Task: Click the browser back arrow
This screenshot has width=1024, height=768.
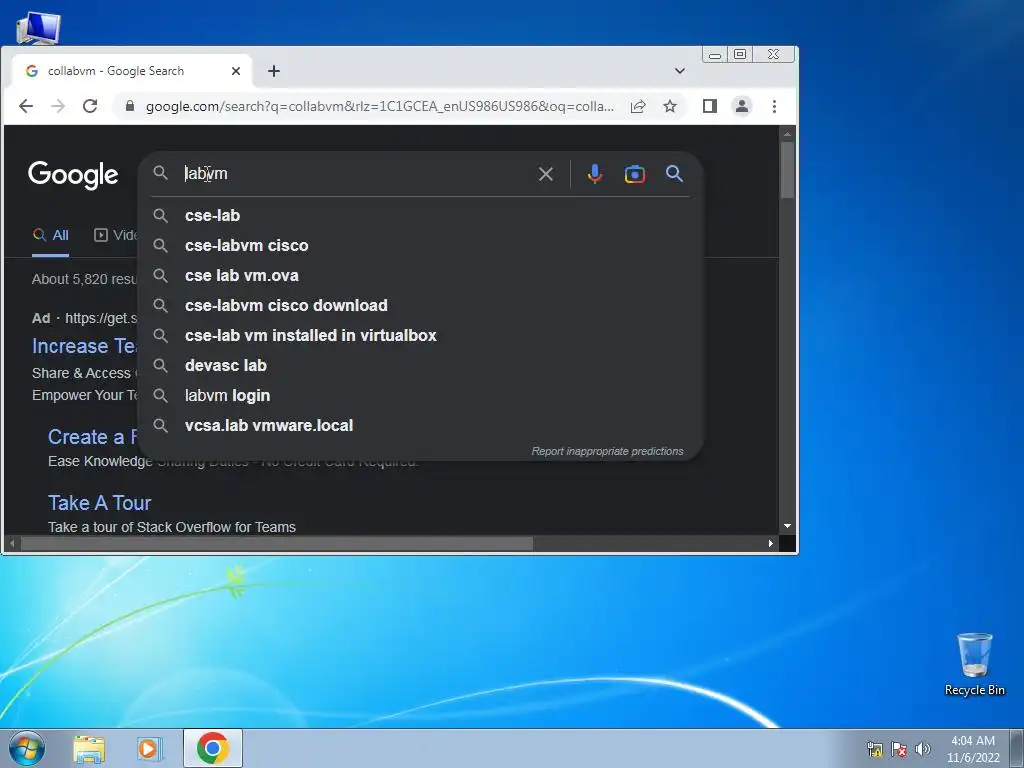Action: point(26,106)
